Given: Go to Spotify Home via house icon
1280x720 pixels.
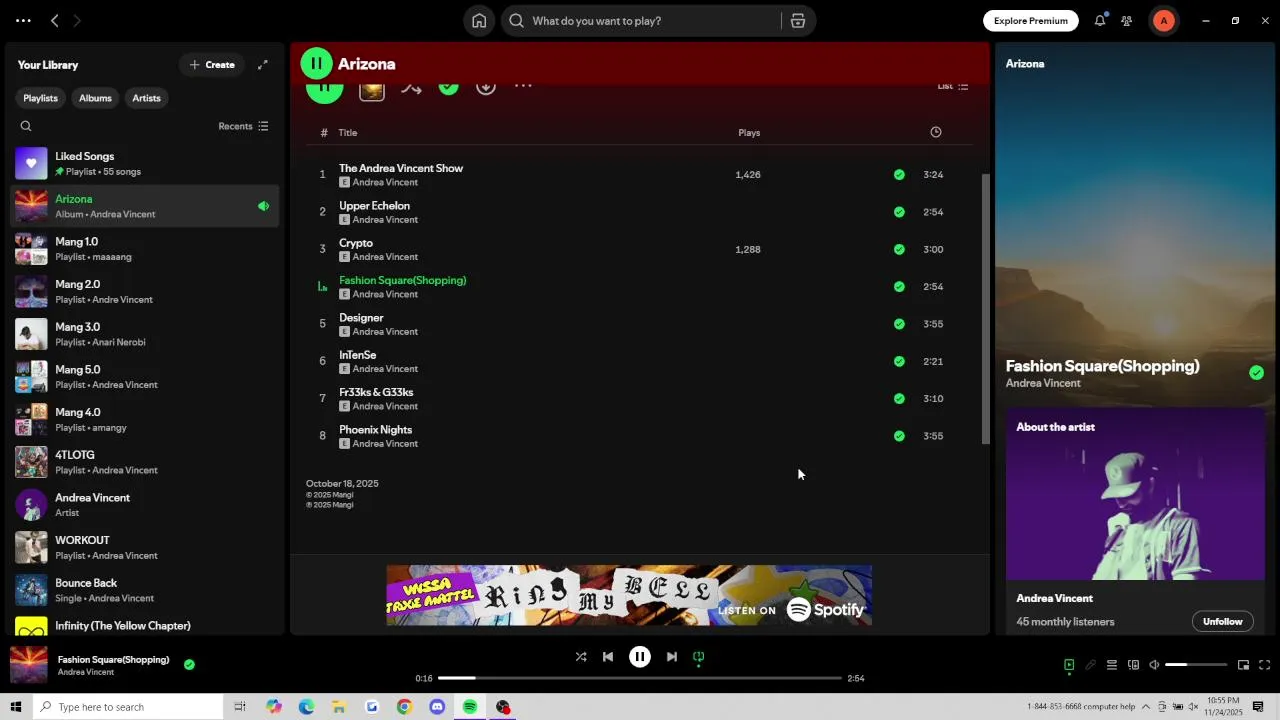Looking at the screenshot, I should point(479,21).
